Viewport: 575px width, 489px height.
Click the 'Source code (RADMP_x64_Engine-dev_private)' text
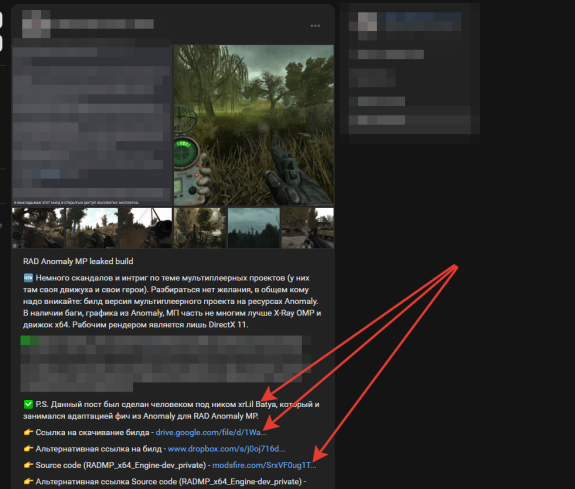(121, 465)
